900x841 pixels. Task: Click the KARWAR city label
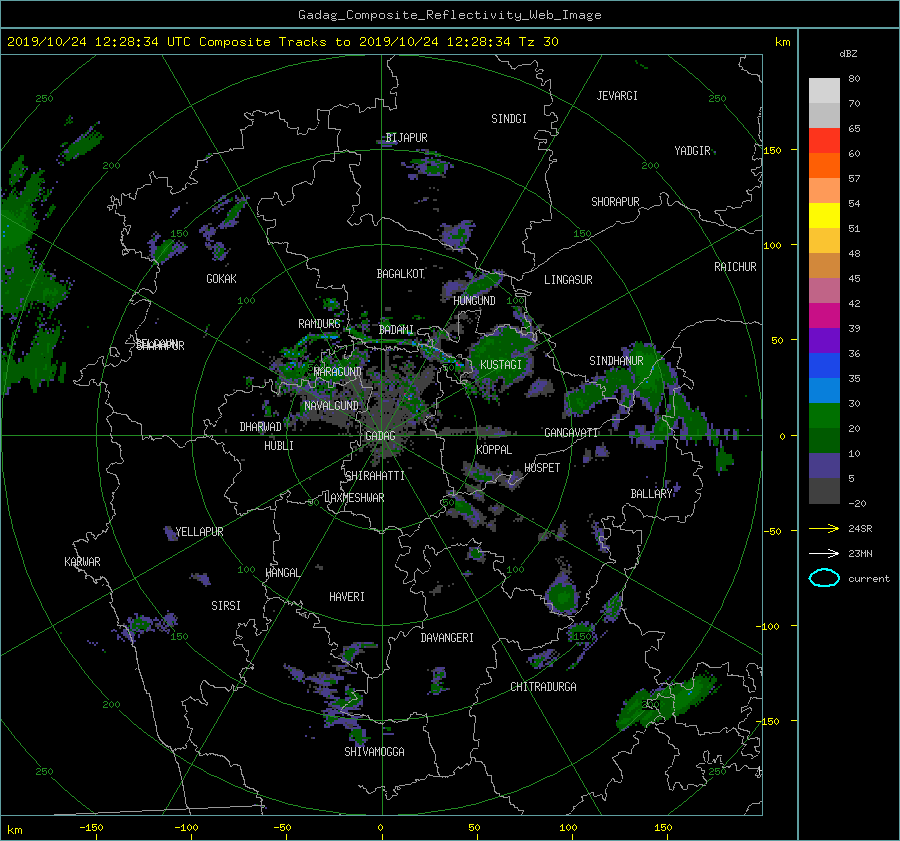pyautogui.click(x=82, y=562)
